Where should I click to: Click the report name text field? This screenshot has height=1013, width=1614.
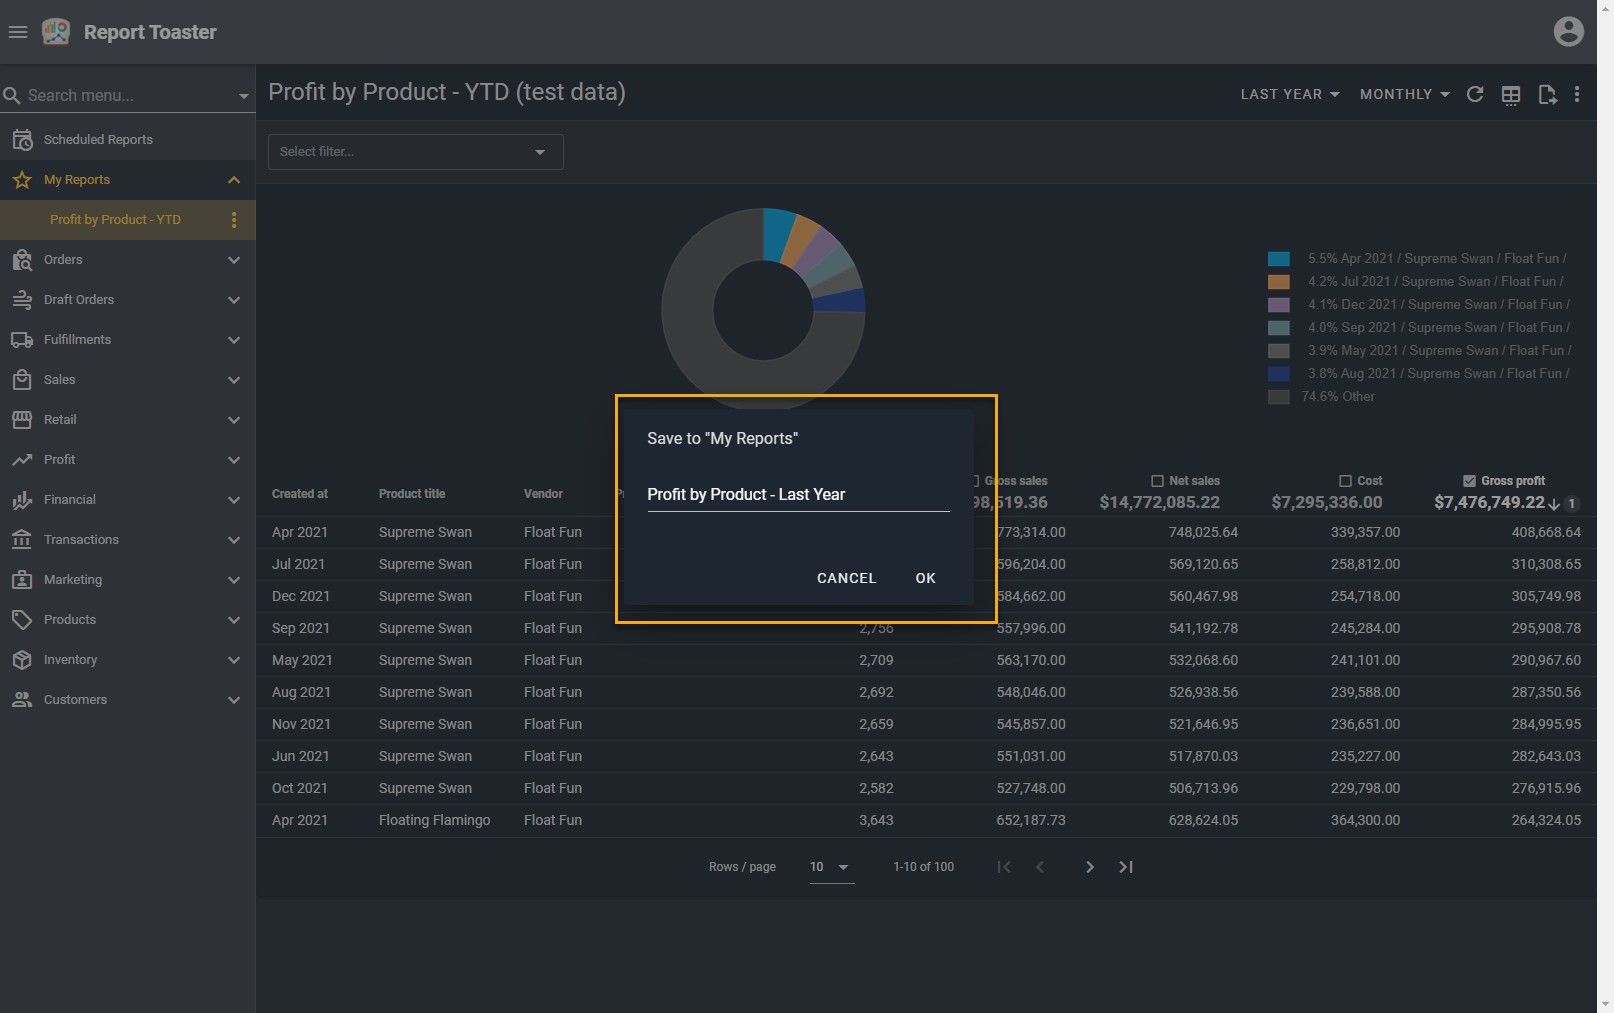797,495
